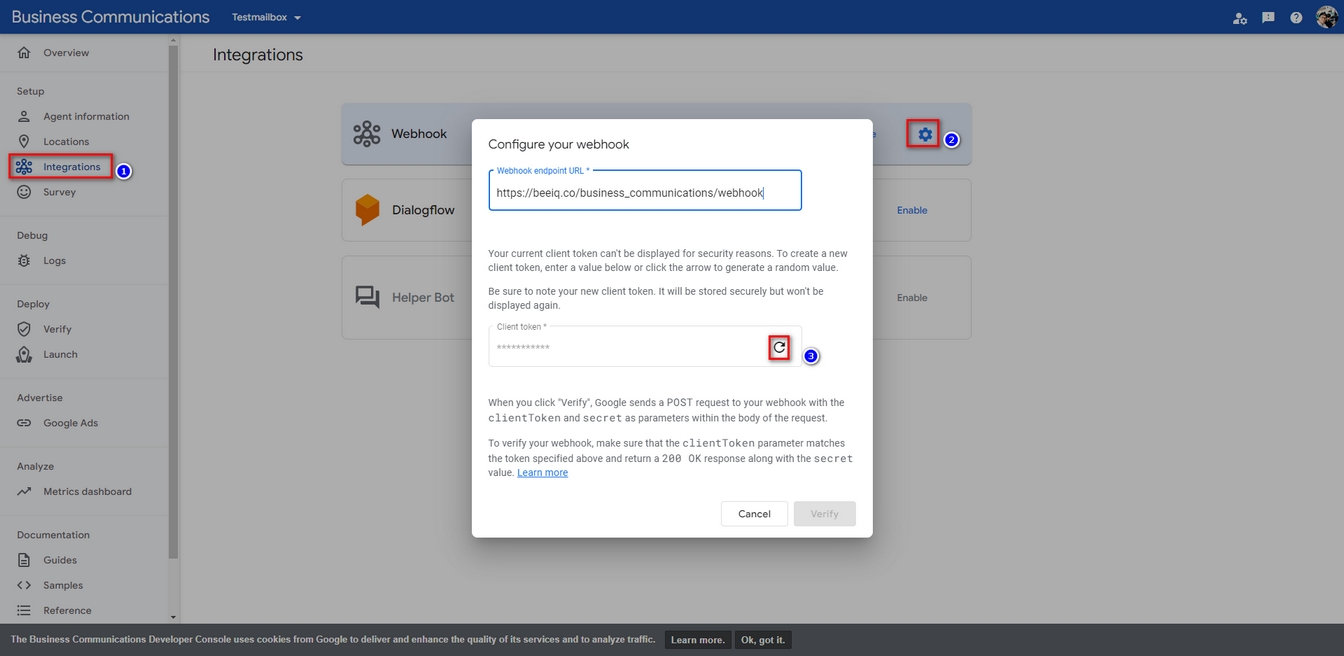Expand the Testmailbox agent dropdown
This screenshot has width=1344, height=656.
click(x=266, y=17)
